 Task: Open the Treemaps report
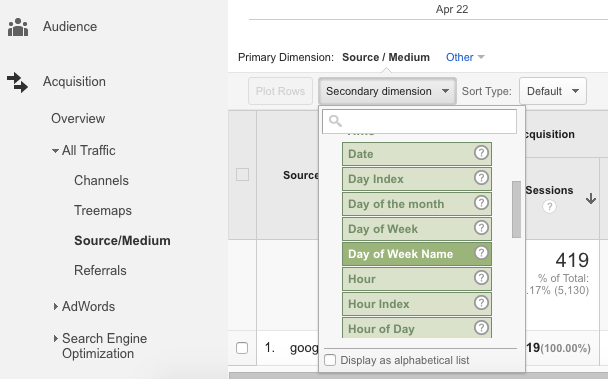coord(103,211)
